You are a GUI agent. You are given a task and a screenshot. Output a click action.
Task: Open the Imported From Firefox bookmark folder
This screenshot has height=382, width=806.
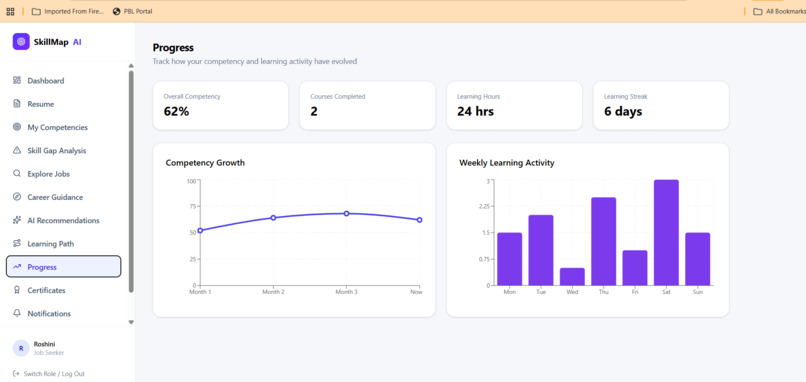point(68,11)
